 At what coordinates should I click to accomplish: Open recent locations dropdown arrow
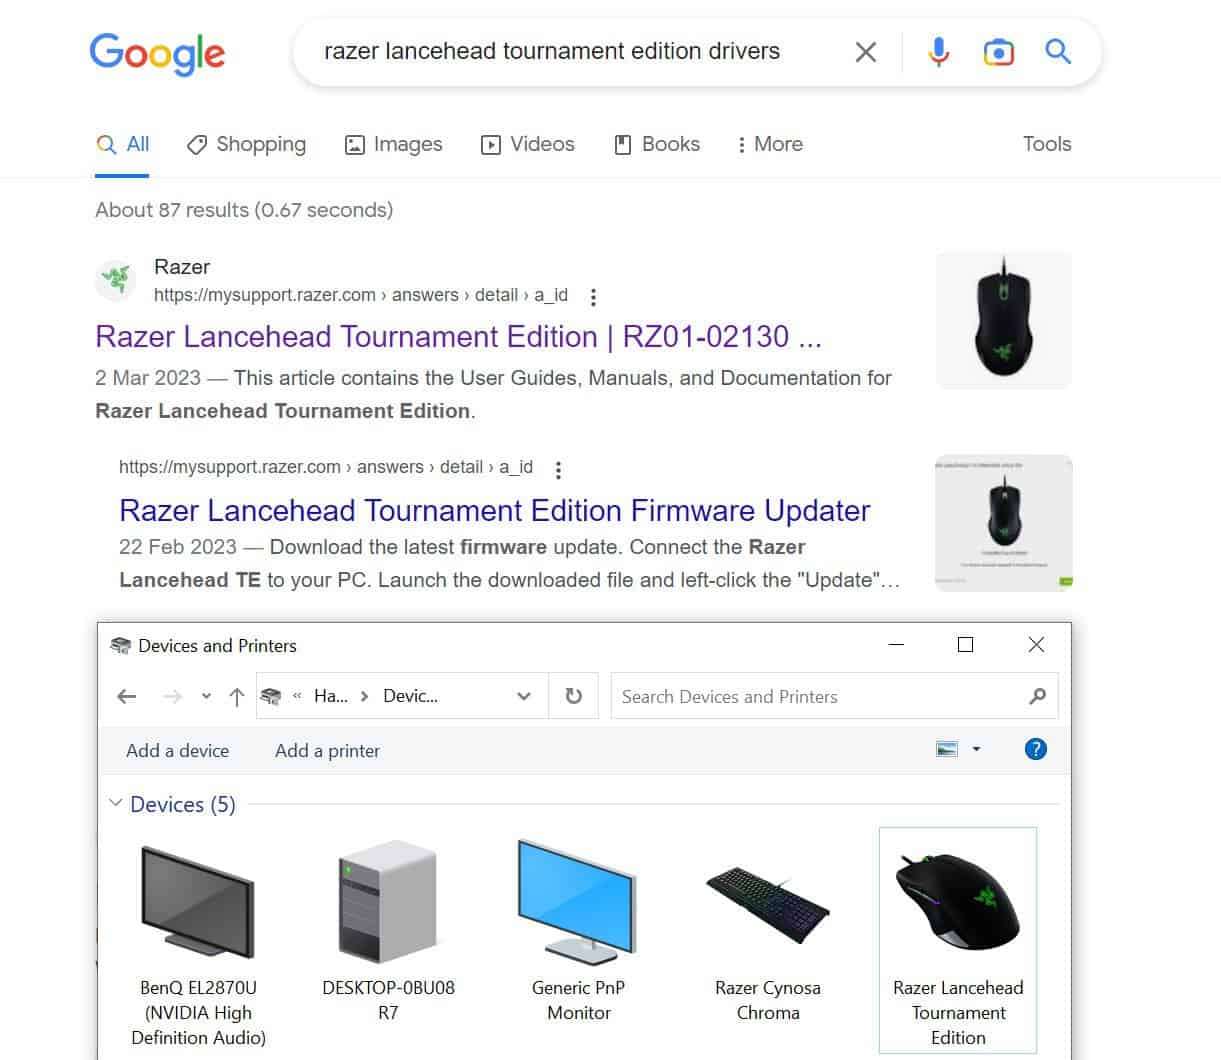pos(206,697)
